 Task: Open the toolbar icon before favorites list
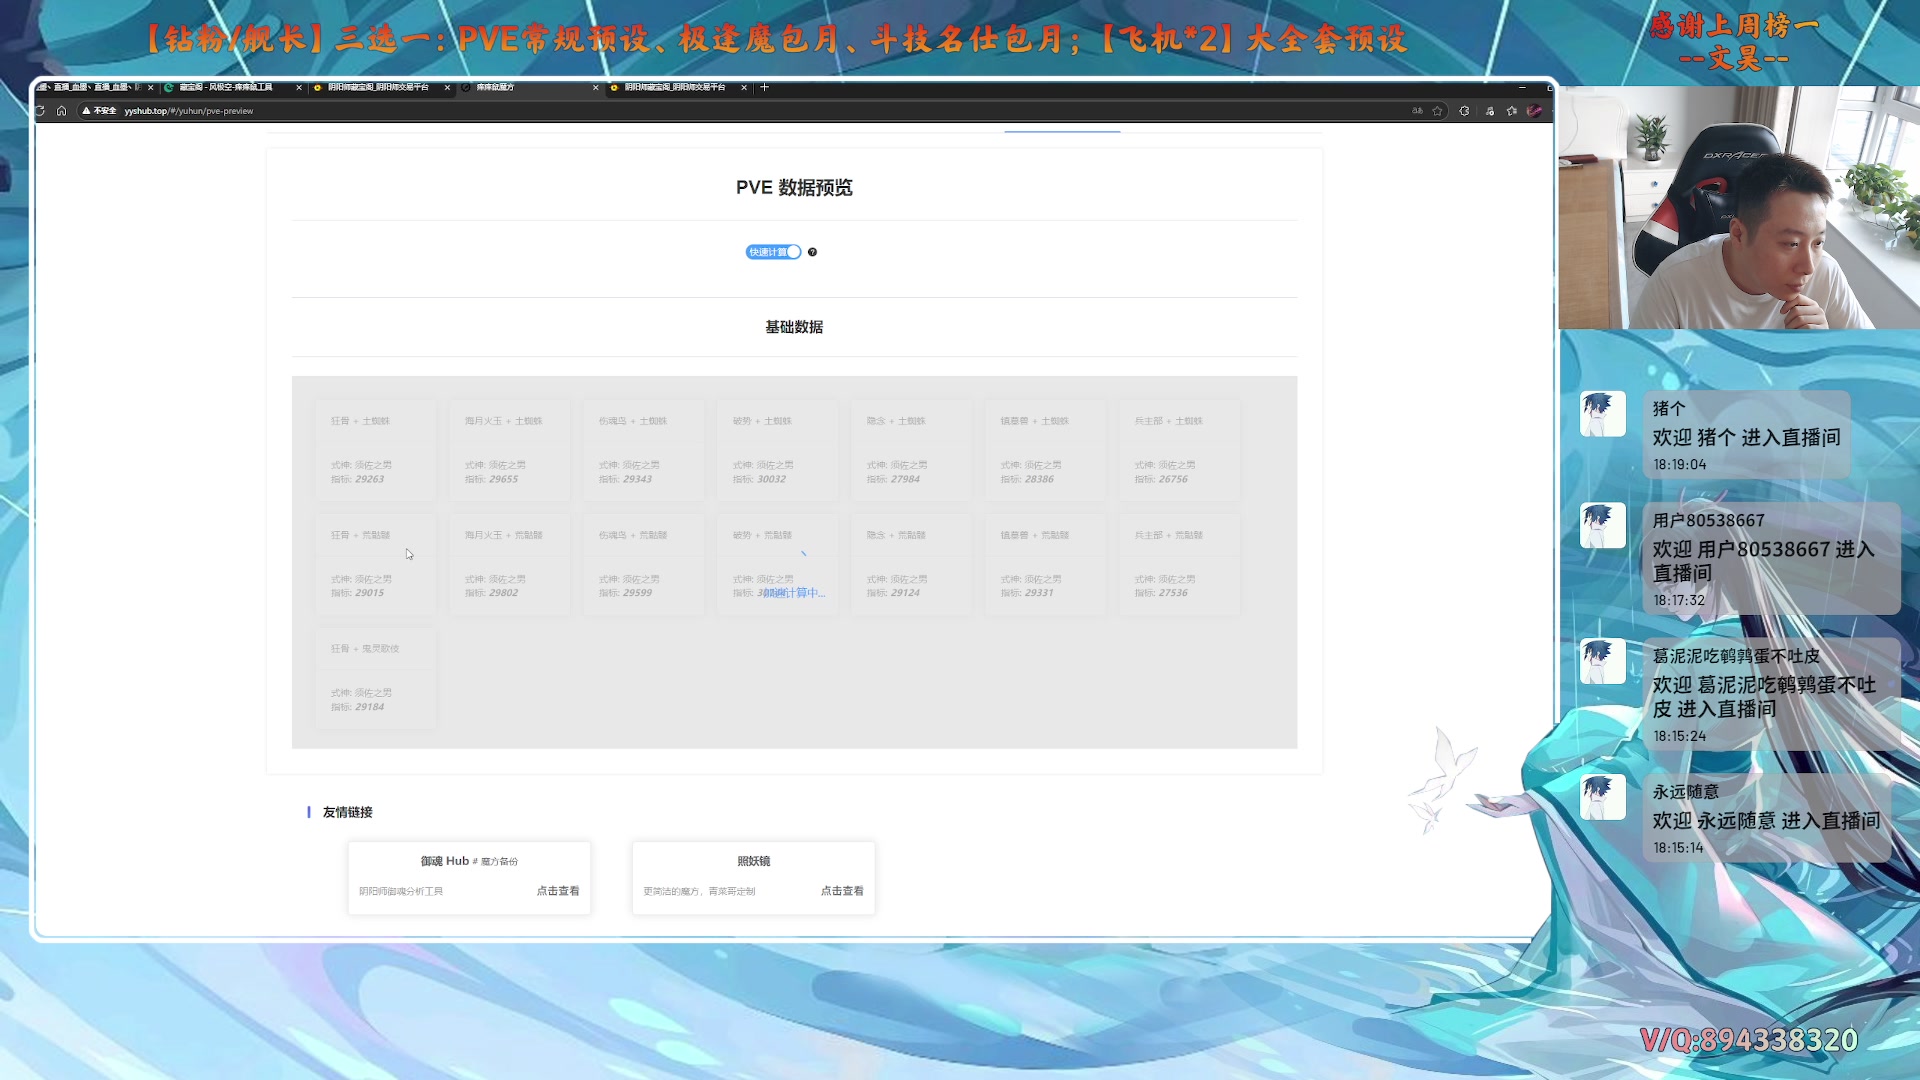click(1489, 111)
